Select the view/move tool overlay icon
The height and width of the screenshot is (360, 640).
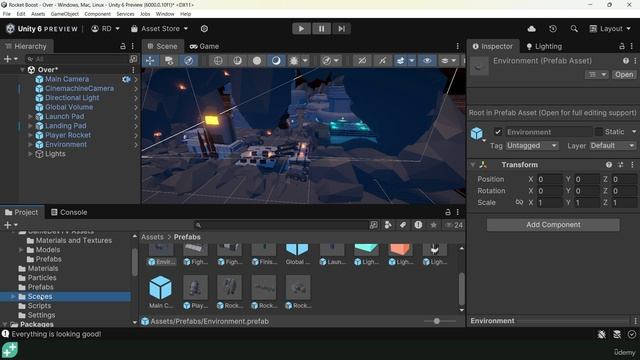click(150, 61)
